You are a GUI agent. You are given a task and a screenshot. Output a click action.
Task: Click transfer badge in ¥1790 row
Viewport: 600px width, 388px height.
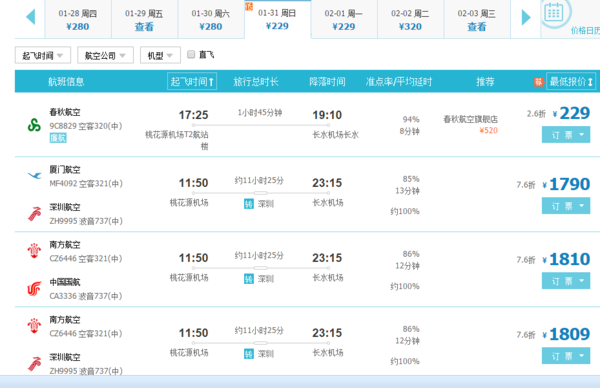(x=249, y=204)
